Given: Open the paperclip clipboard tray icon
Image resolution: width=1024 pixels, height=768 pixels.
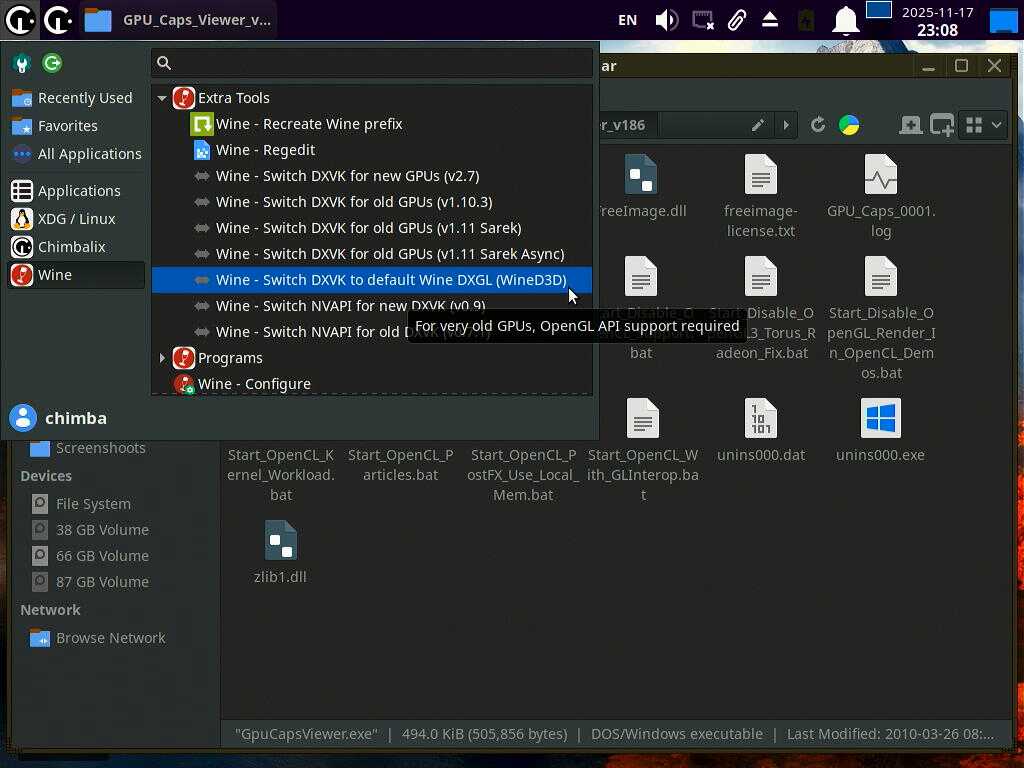Looking at the screenshot, I should pyautogui.click(x=737, y=20).
